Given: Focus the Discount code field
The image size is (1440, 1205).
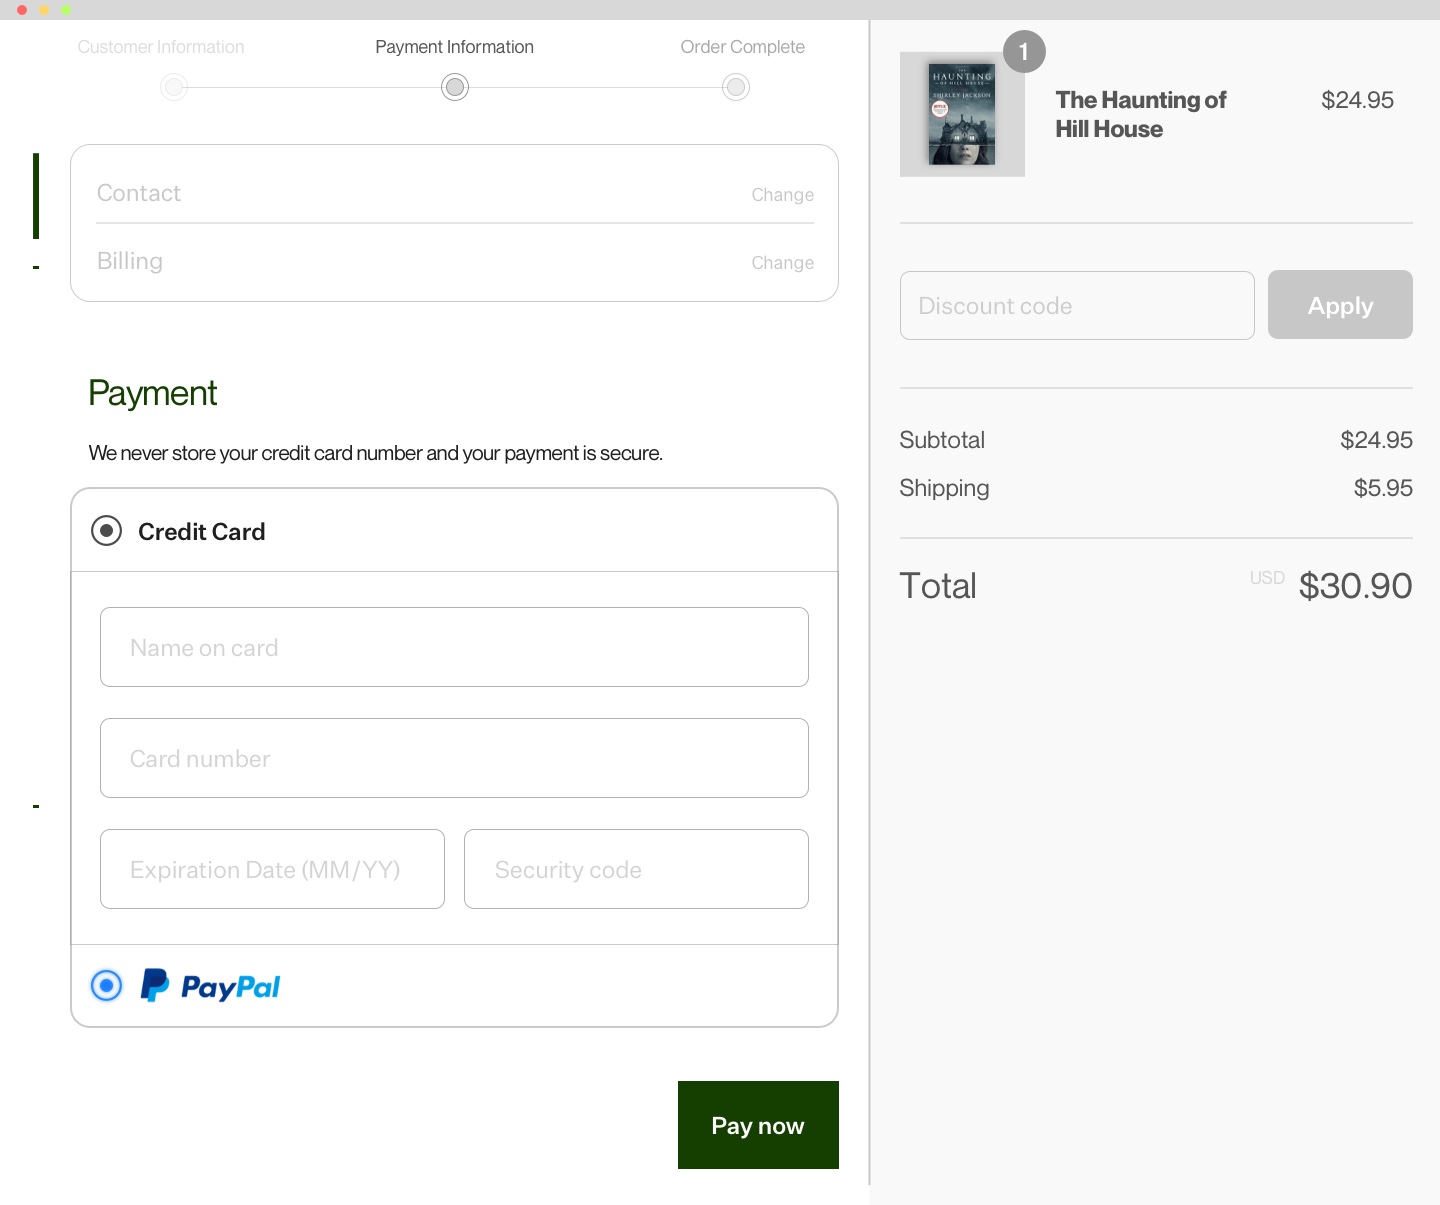Looking at the screenshot, I should [1077, 305].
